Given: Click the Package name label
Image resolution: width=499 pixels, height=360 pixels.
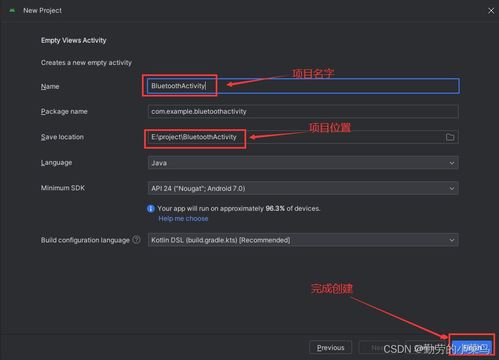Looking at the screenshot, I should pyautogui.click(x=64, y=112).
